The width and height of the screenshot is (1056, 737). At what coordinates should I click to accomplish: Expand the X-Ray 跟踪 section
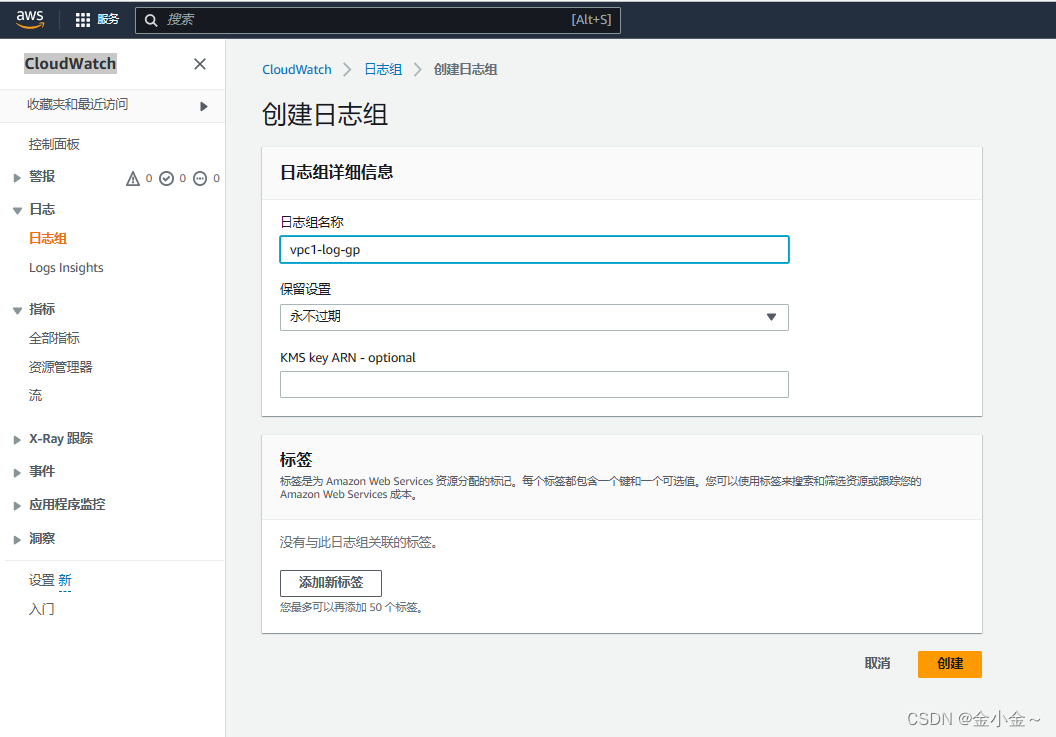tap(17, 440)
